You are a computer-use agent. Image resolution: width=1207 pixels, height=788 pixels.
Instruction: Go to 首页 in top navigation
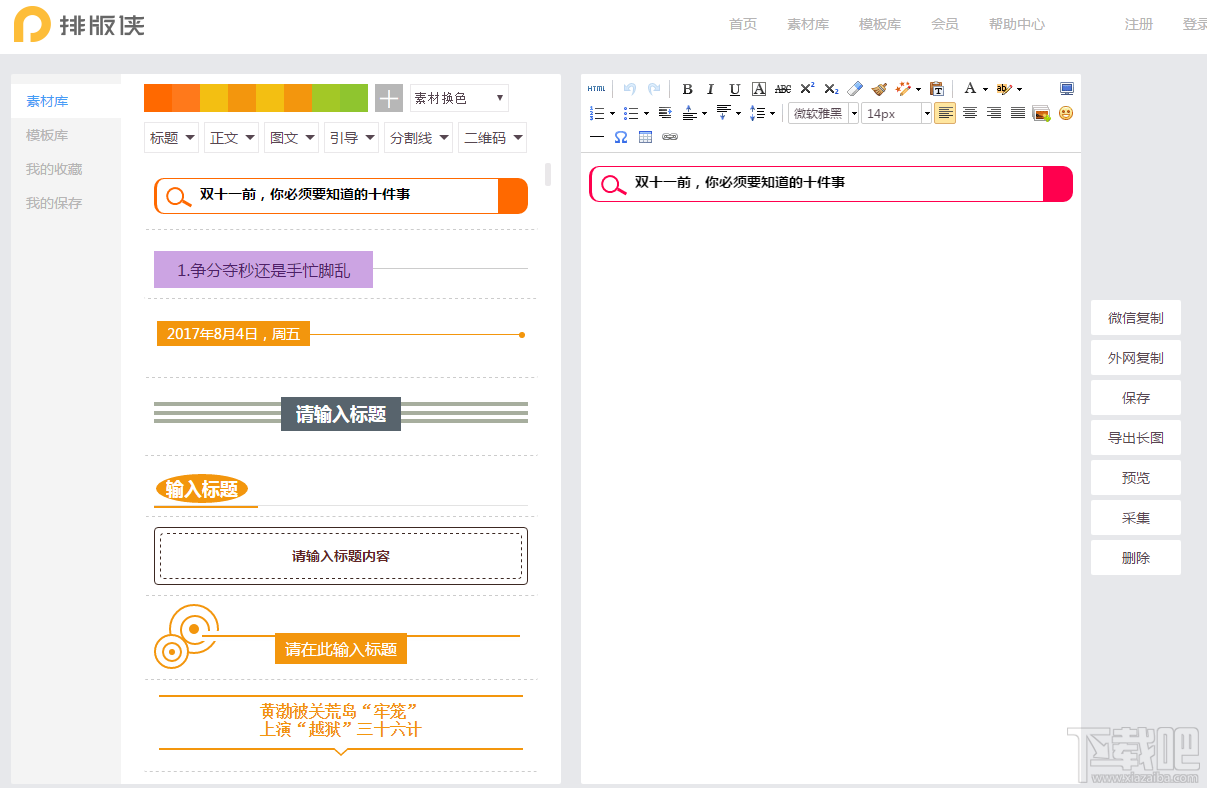[x=743, y=24]
